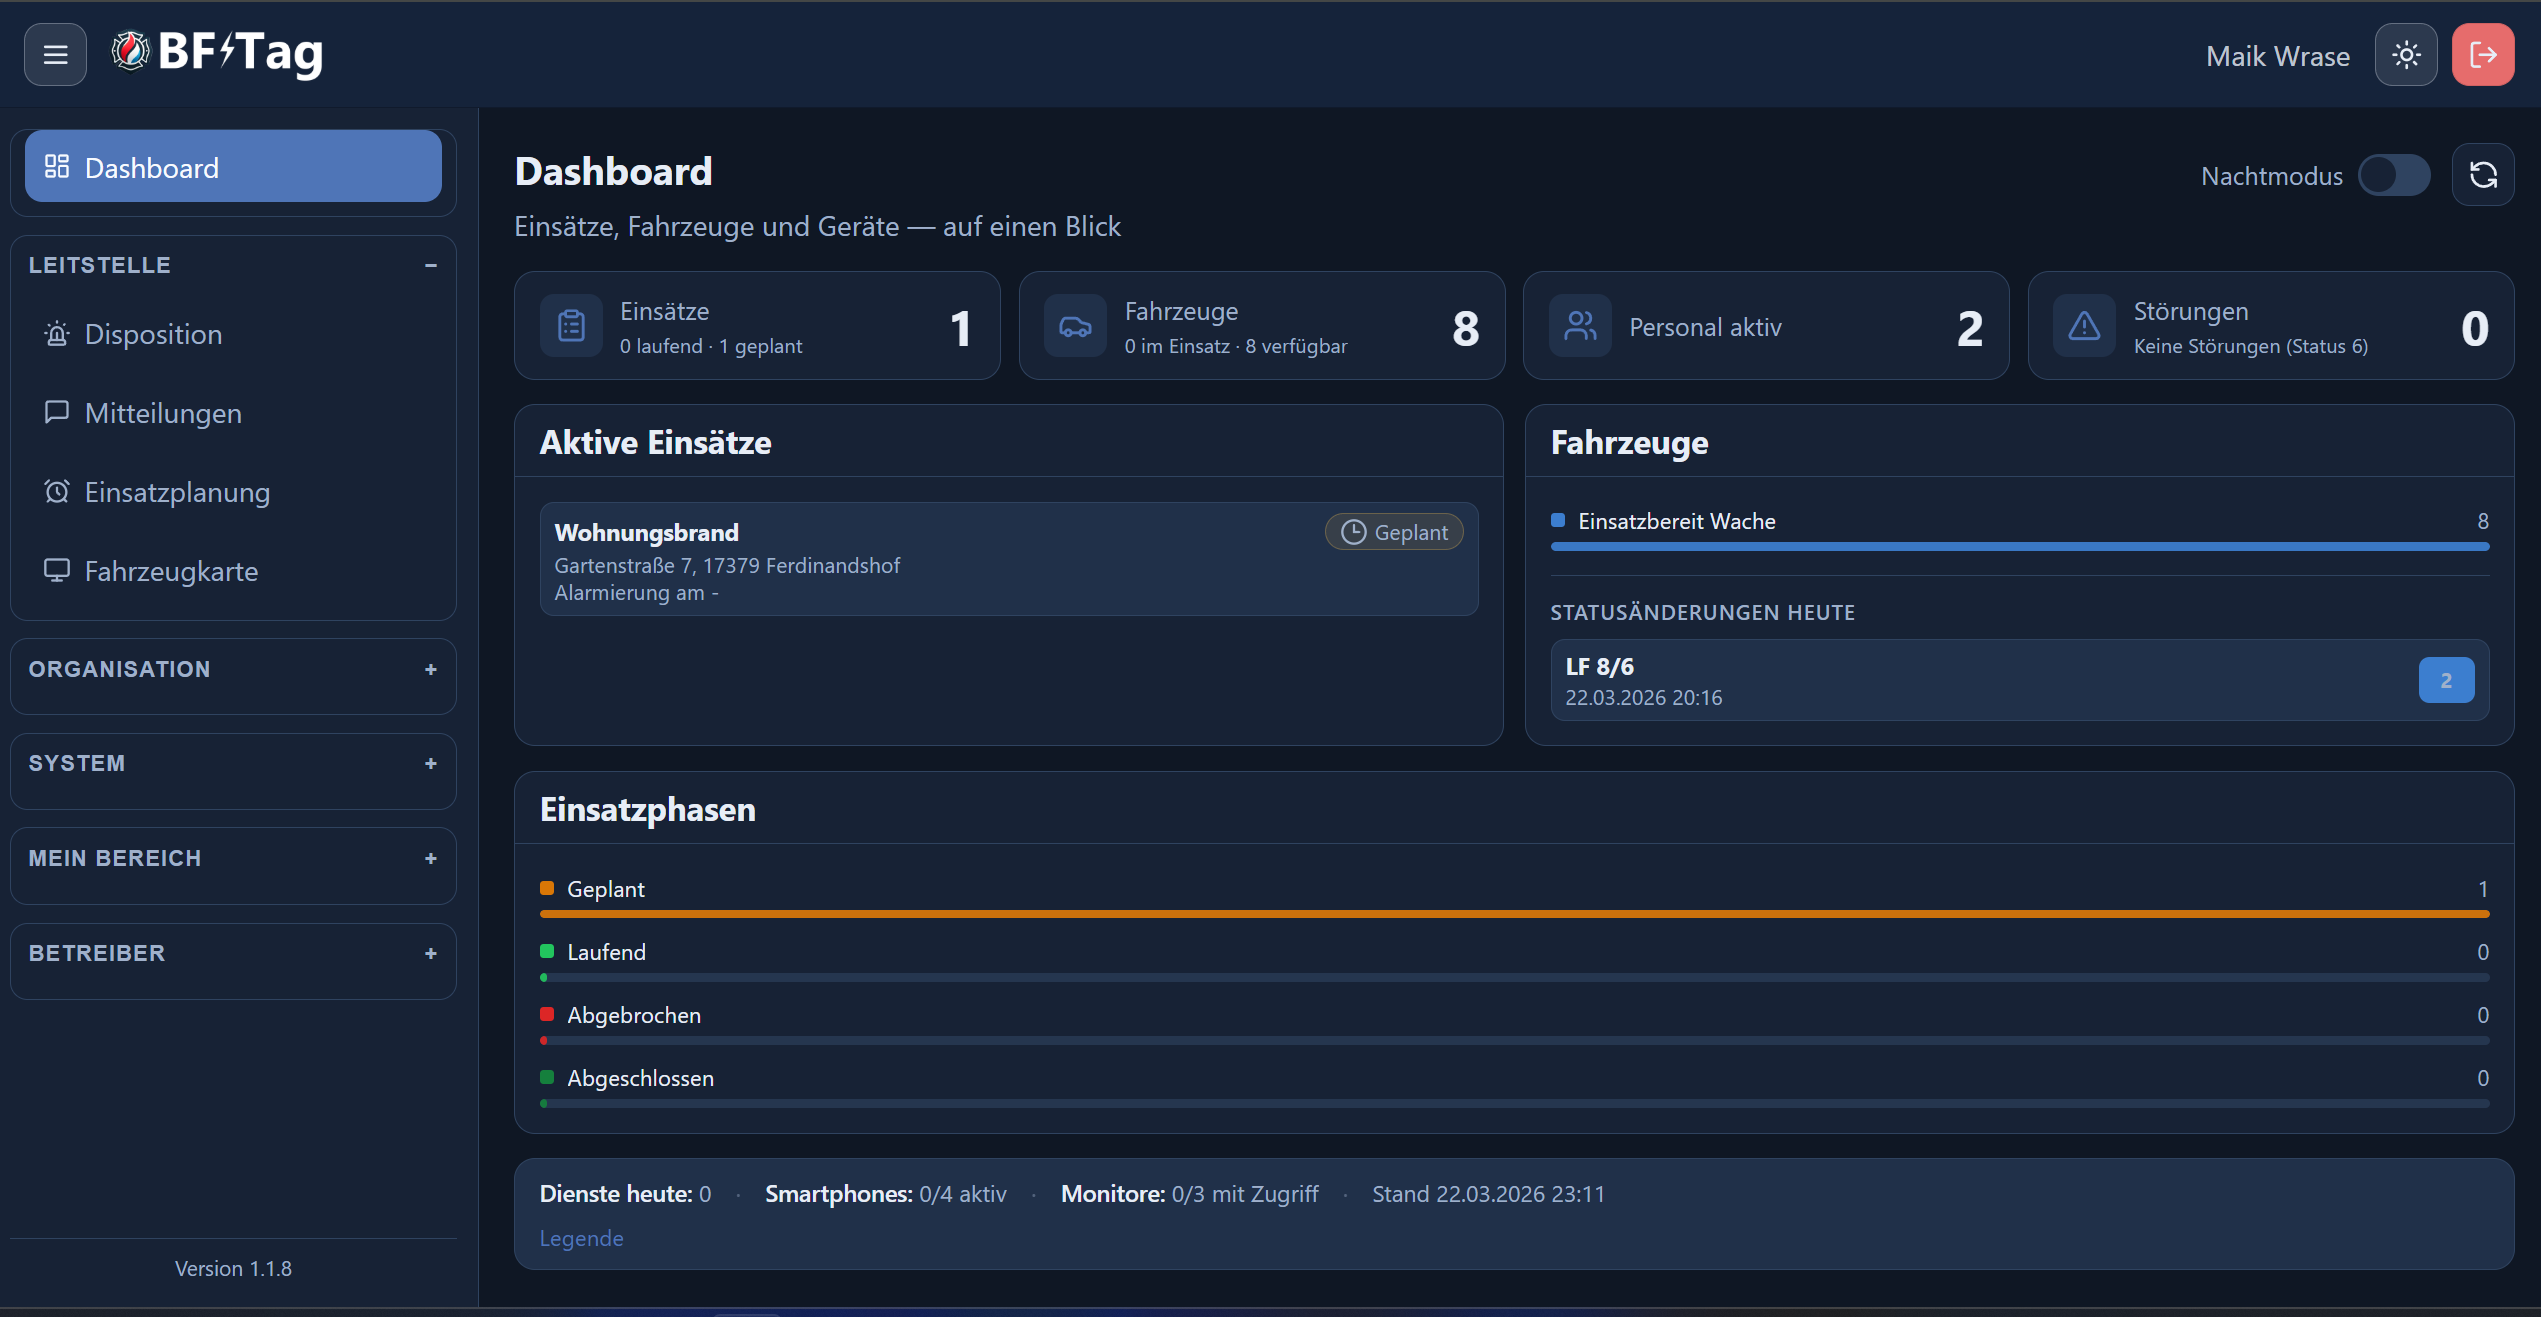Open Fahrzeugkarte menu item
Screen dimensions: 2541x1317
coord(171,571)
